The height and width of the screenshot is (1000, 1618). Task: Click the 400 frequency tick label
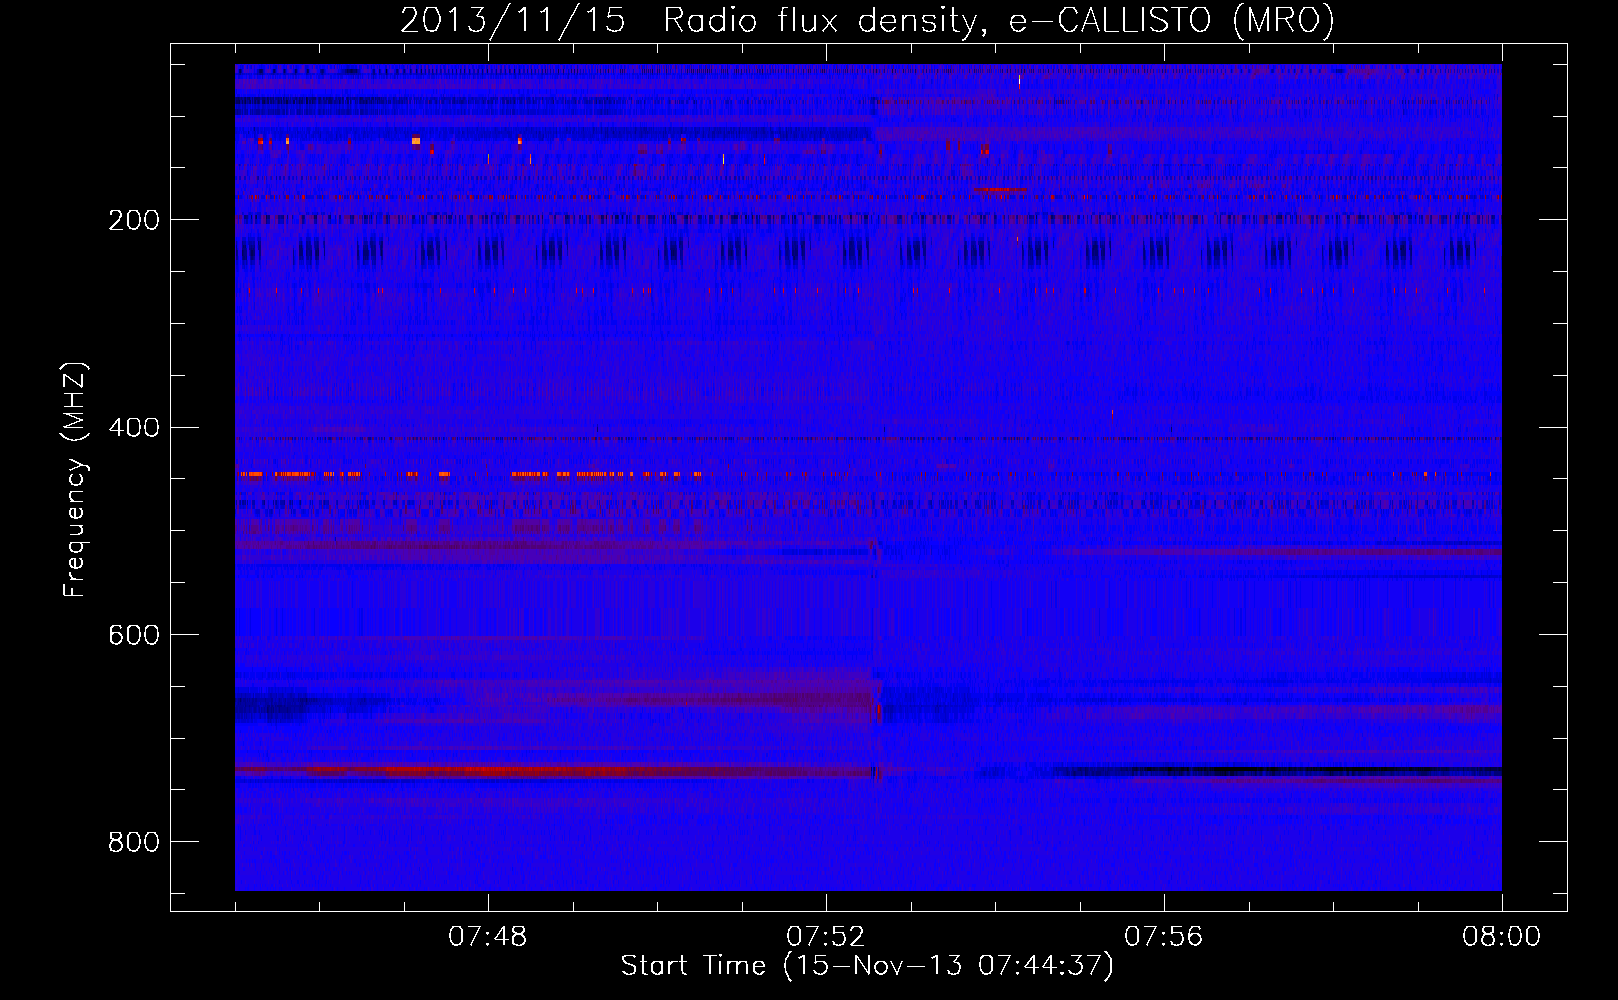[133, 428]
